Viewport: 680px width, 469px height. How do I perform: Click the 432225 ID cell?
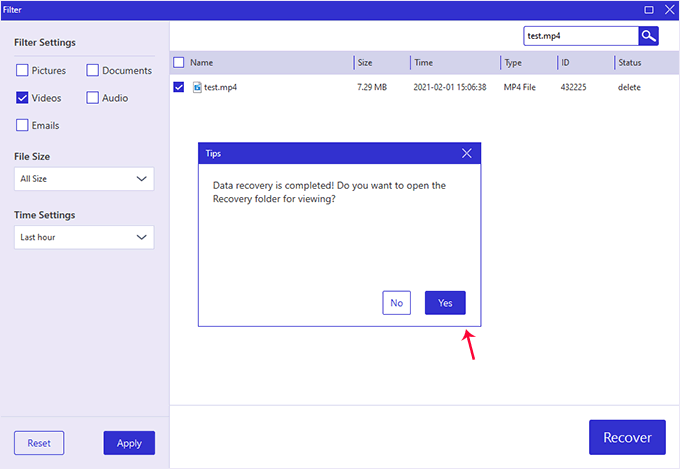pyautogui.click(x=573, y=87)
